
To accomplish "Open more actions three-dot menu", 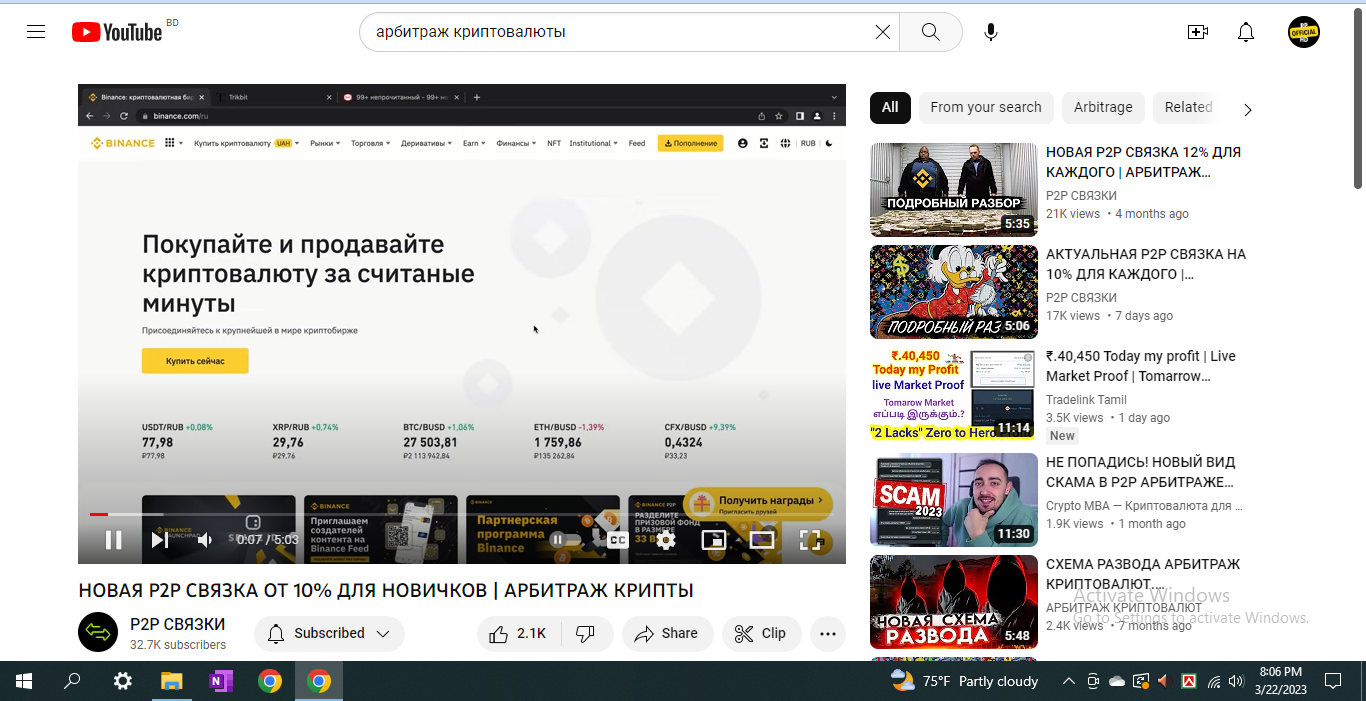I will (x=828, y=633).
